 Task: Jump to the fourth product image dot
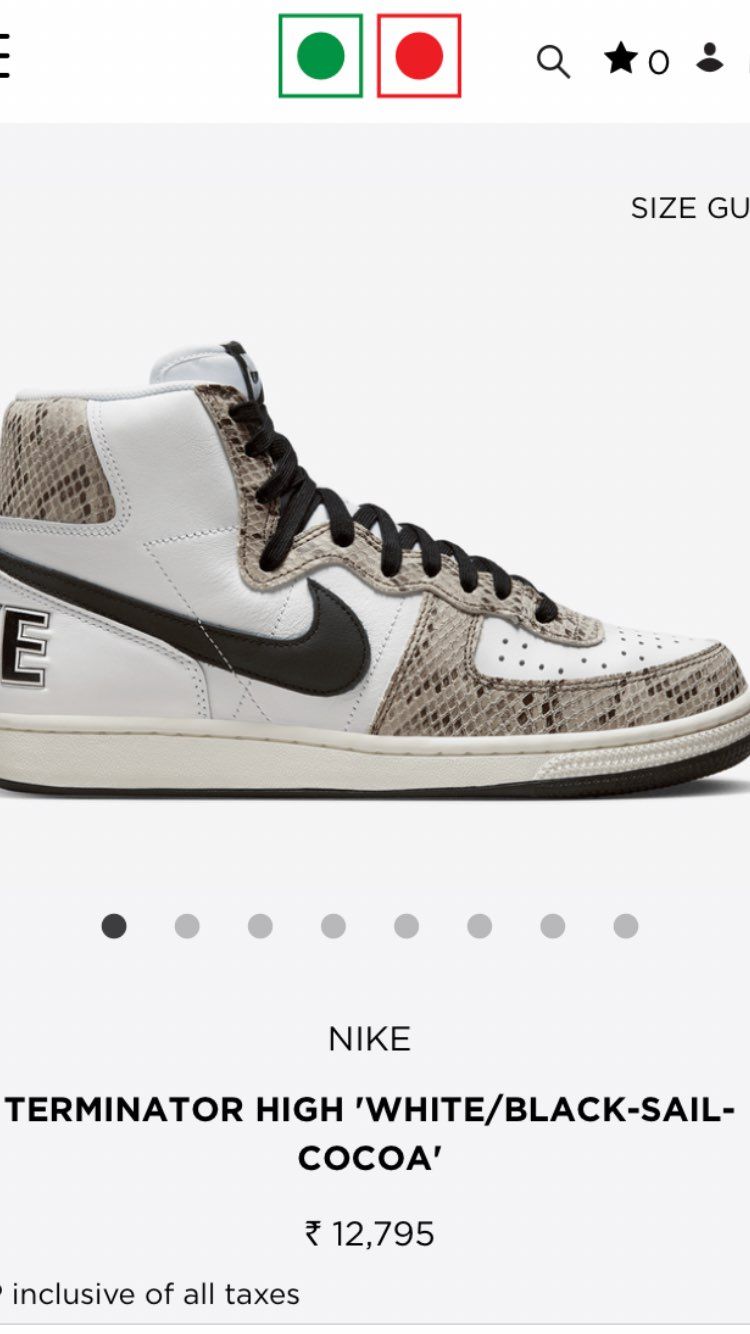click(x=333, y=926)
